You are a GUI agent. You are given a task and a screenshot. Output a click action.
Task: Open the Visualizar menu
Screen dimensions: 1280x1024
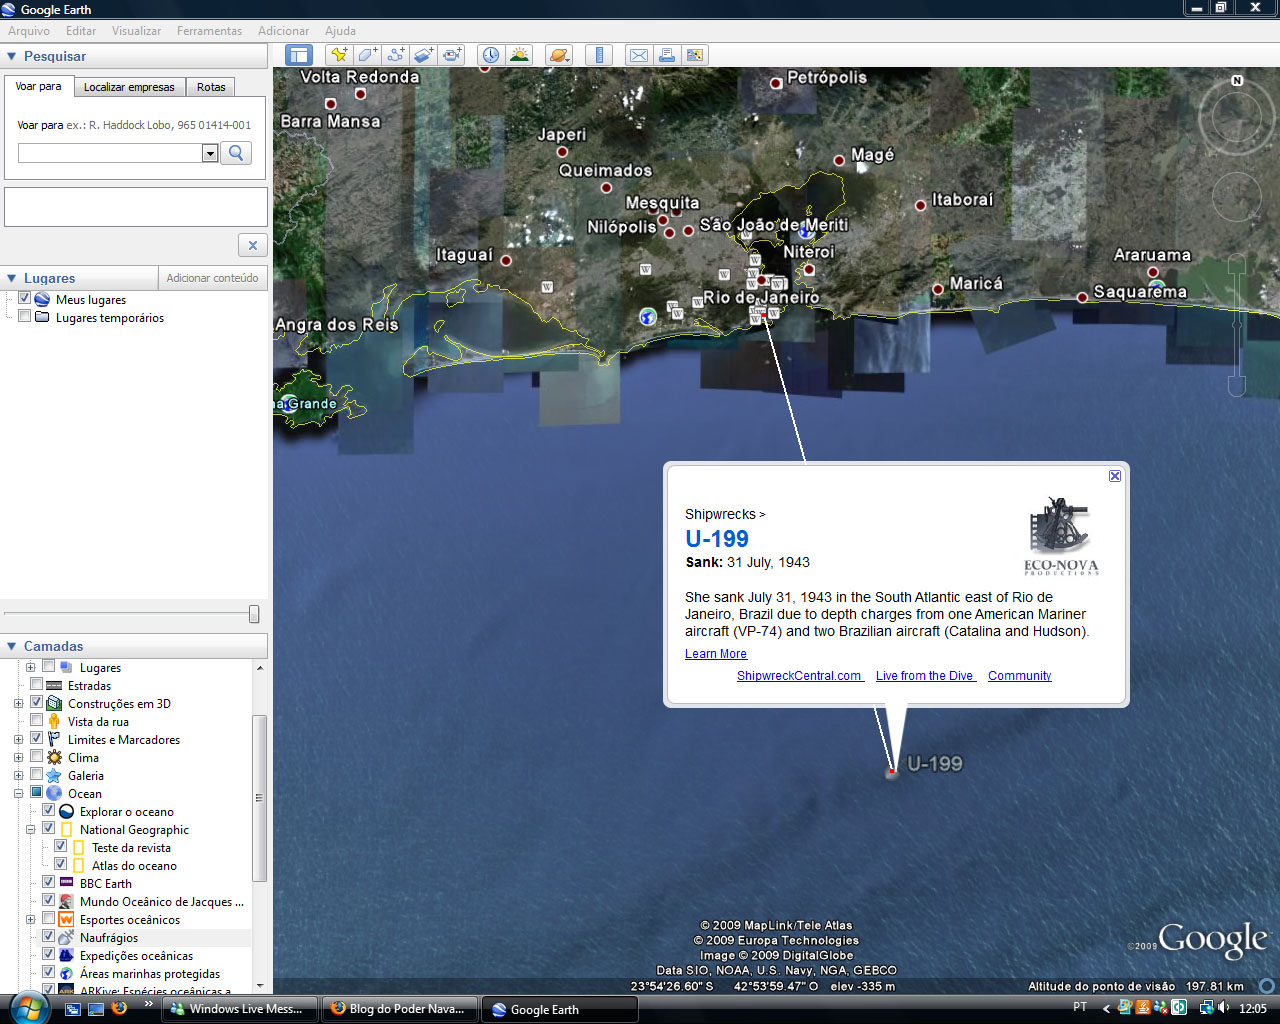[136, 31]
